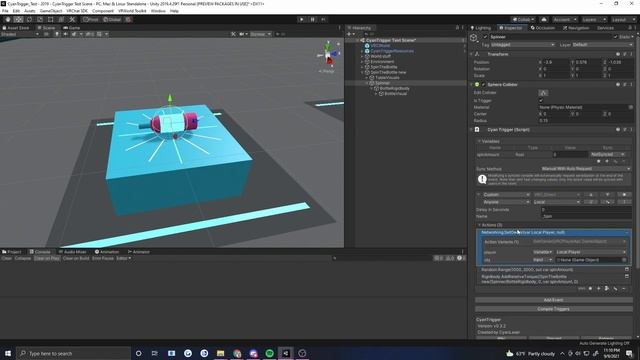Remove selected action with minus icon
The height and width of the screenshot is (360, 640).
623,289
